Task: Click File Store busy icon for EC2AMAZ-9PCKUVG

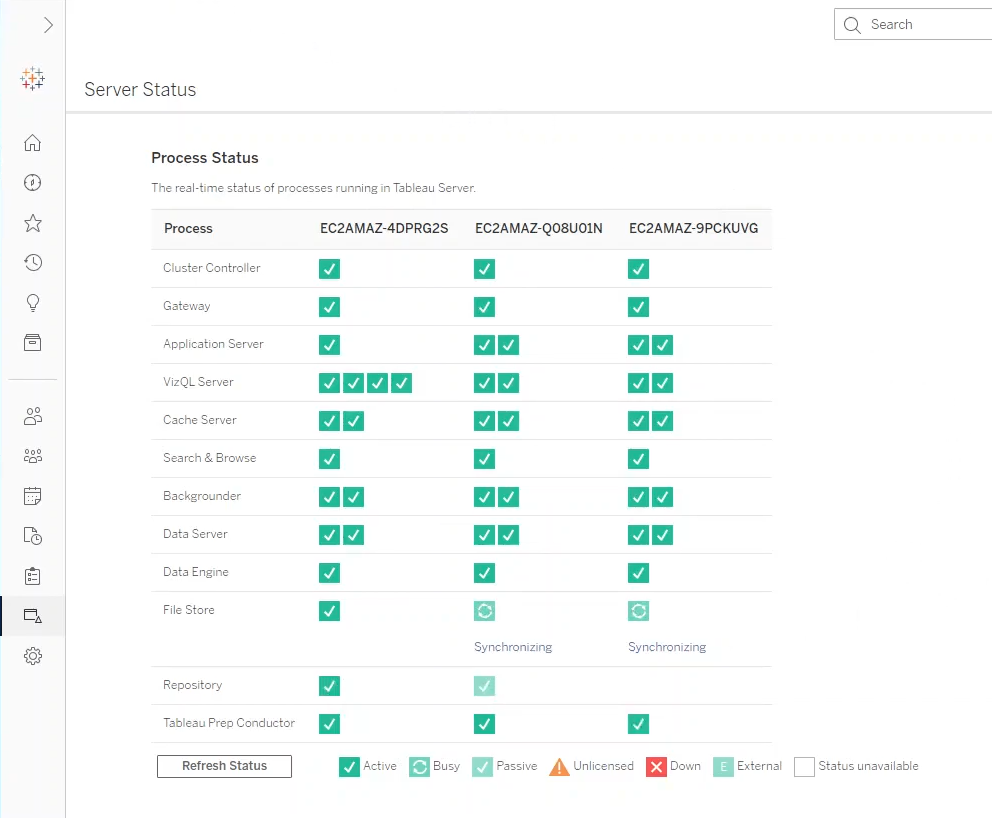Action: [638, 610]
